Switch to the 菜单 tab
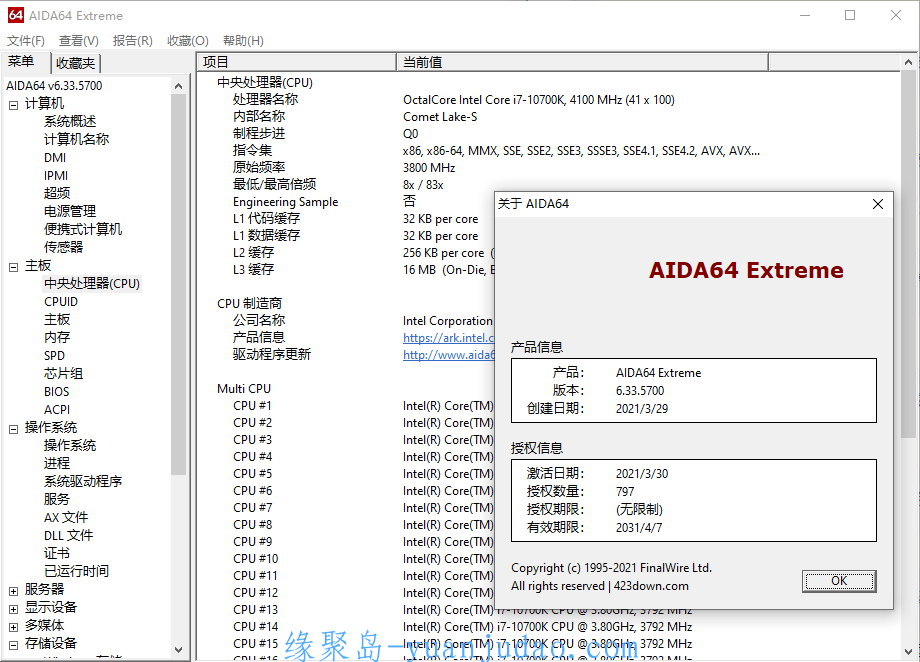920x662 pixels. pos(21,62)
